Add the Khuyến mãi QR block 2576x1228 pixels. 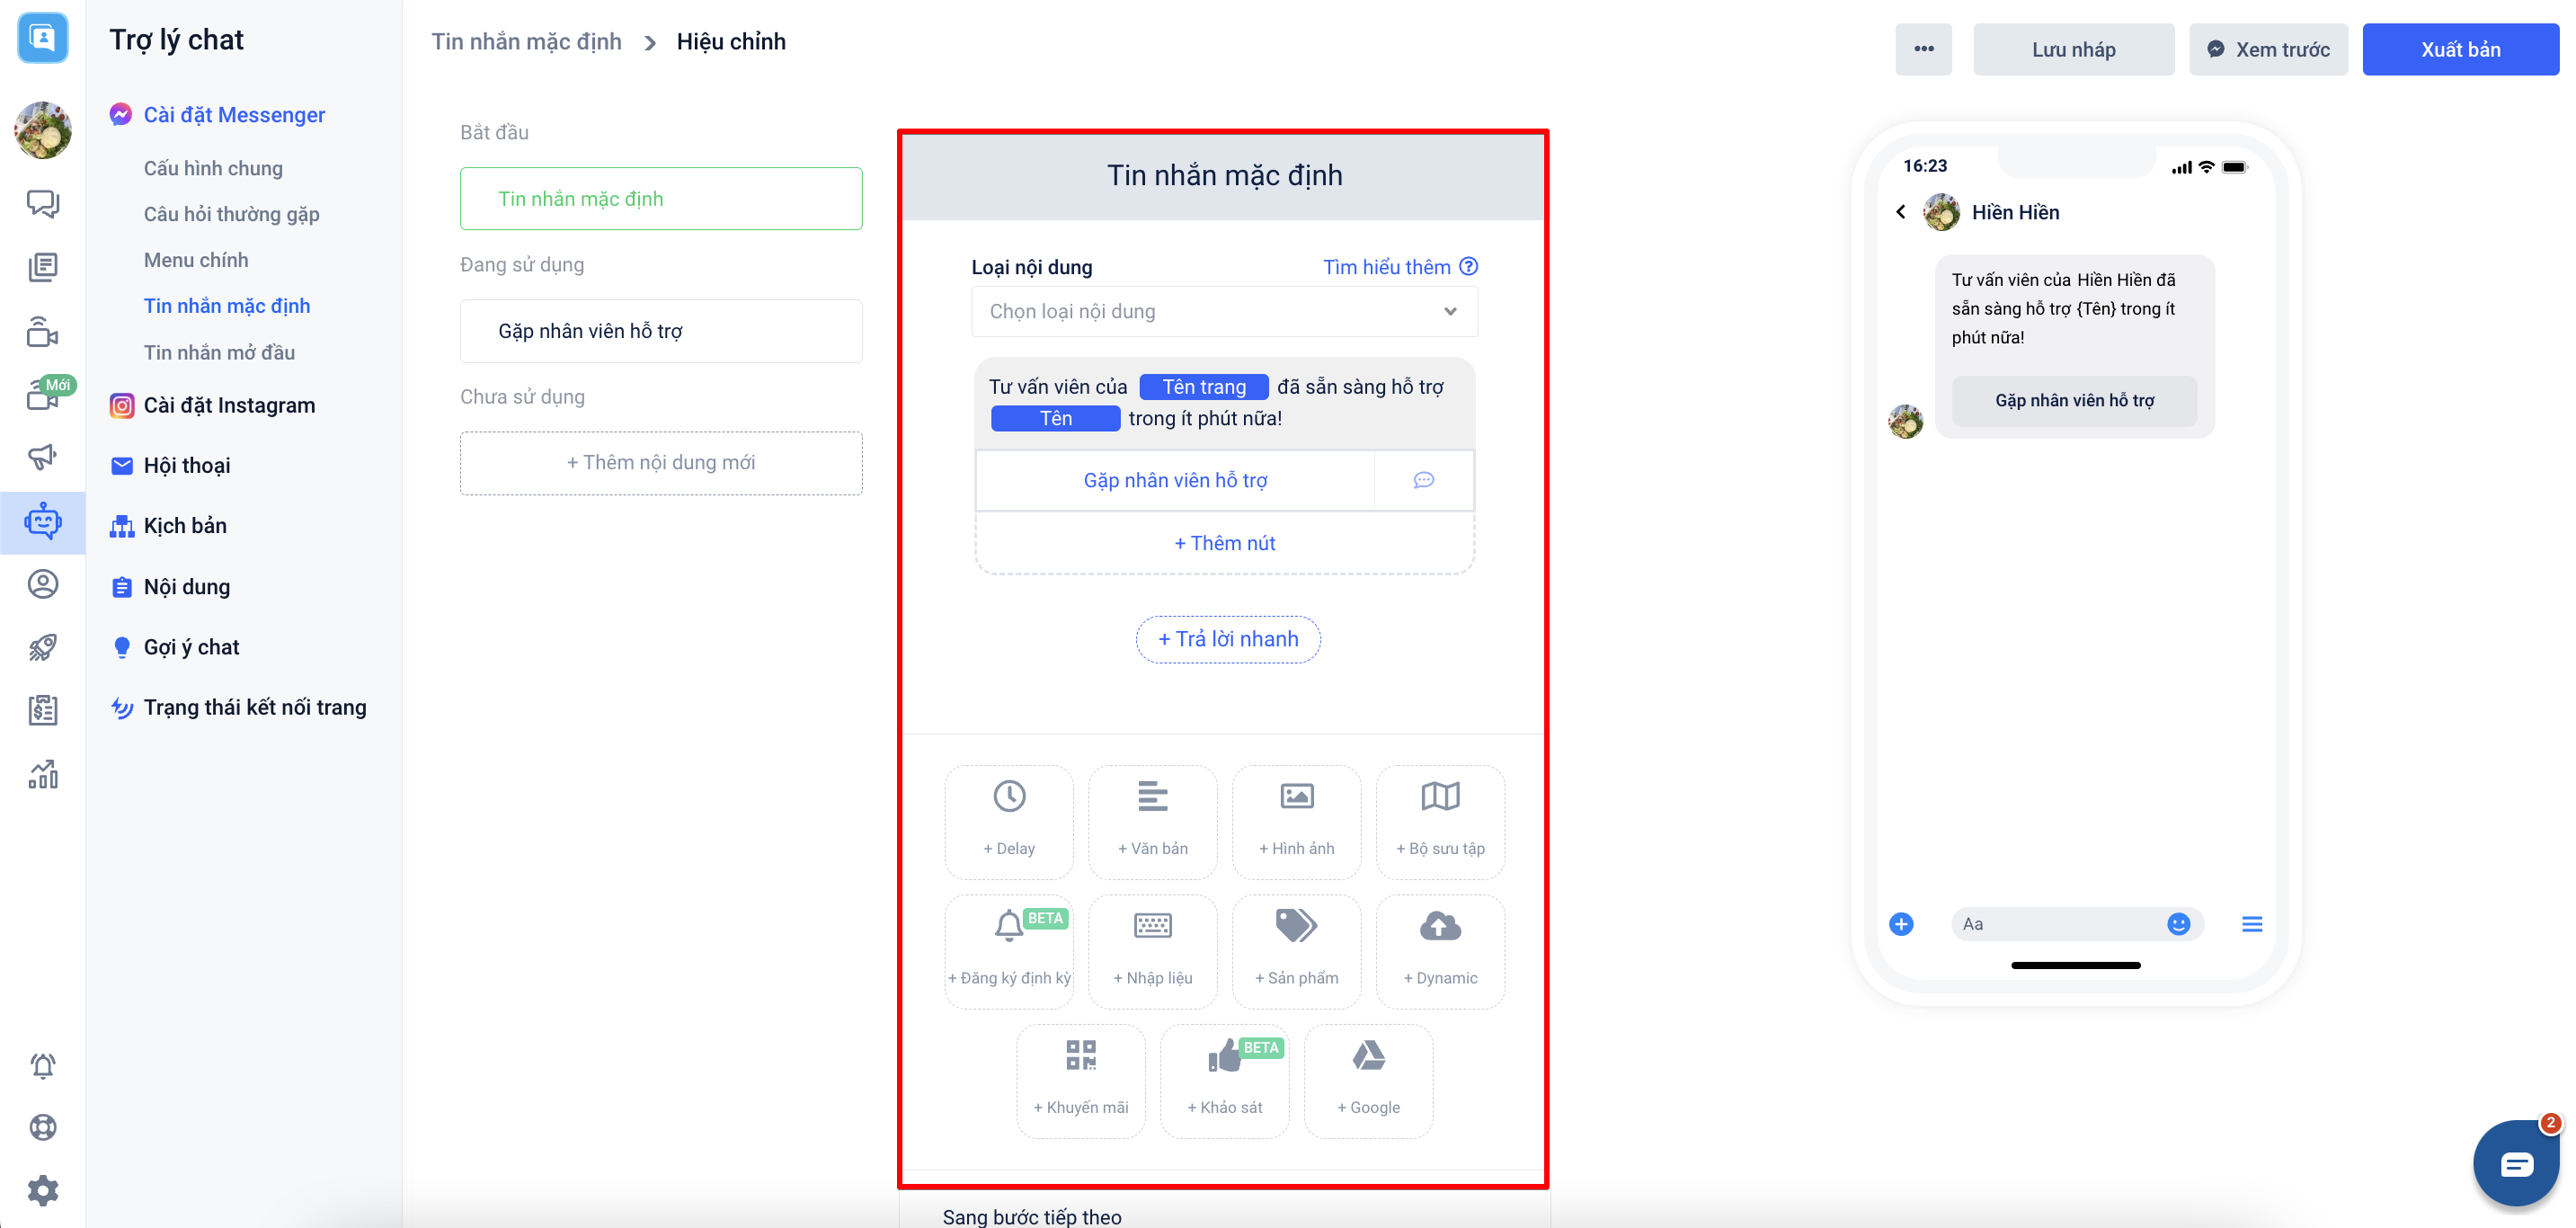[x=1080, y=1079]
